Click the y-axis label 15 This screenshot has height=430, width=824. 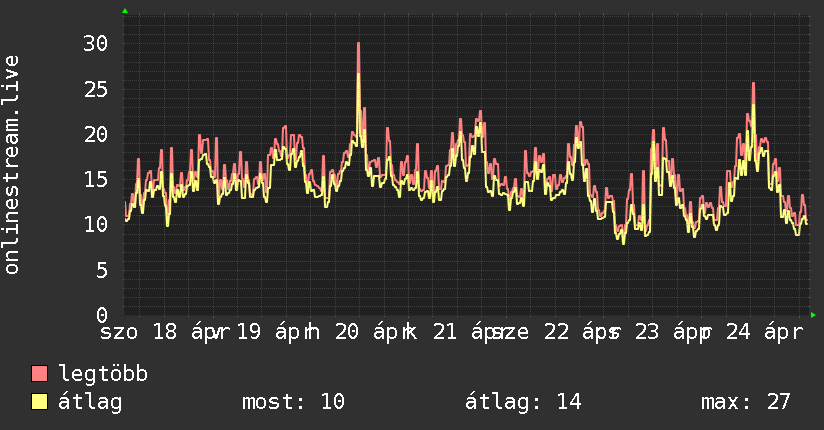[x=96, y=180]
